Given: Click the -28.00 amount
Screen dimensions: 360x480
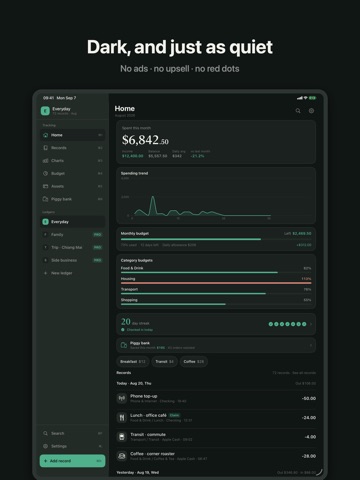Looking at the screenshot, I should (x=309, y=456).
